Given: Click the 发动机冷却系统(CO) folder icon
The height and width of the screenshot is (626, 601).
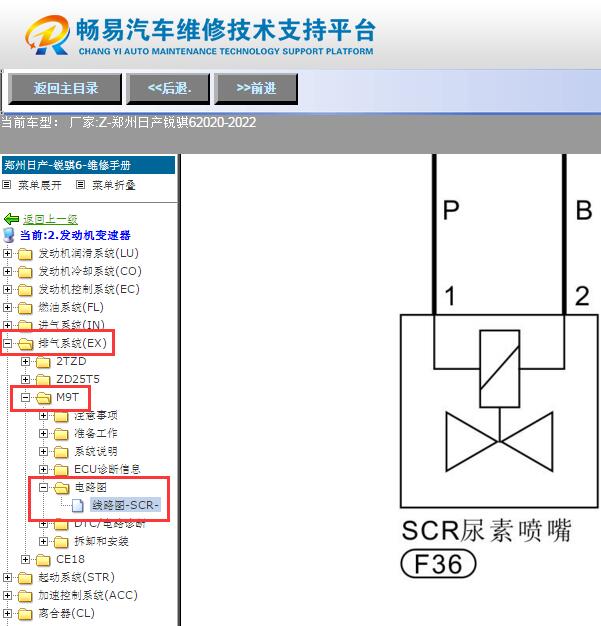Looking at the screenshot, I should 25,272.
